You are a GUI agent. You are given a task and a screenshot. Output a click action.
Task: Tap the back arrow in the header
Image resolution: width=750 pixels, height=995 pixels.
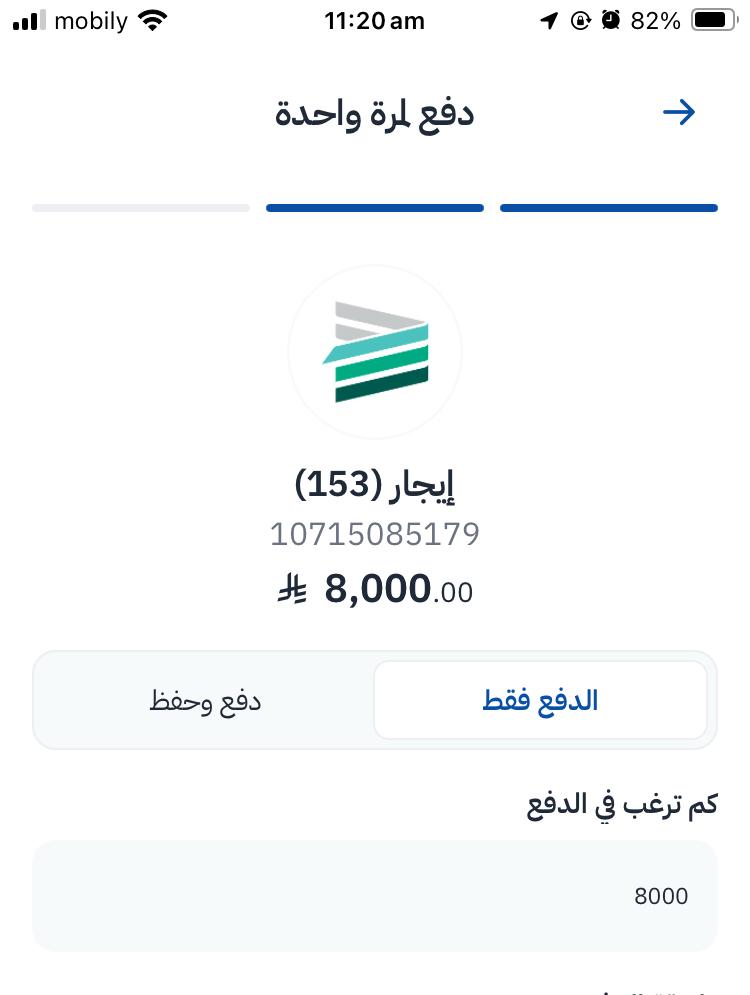[x=679, y=113]
